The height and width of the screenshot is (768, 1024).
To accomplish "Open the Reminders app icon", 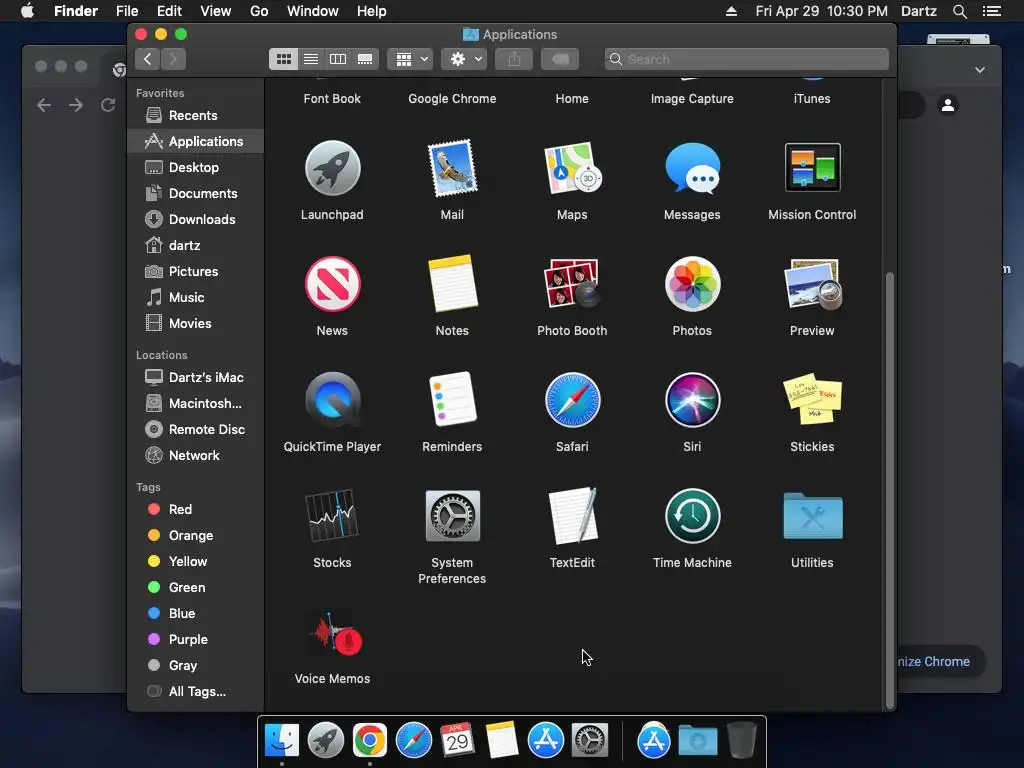I will [452, 400].
